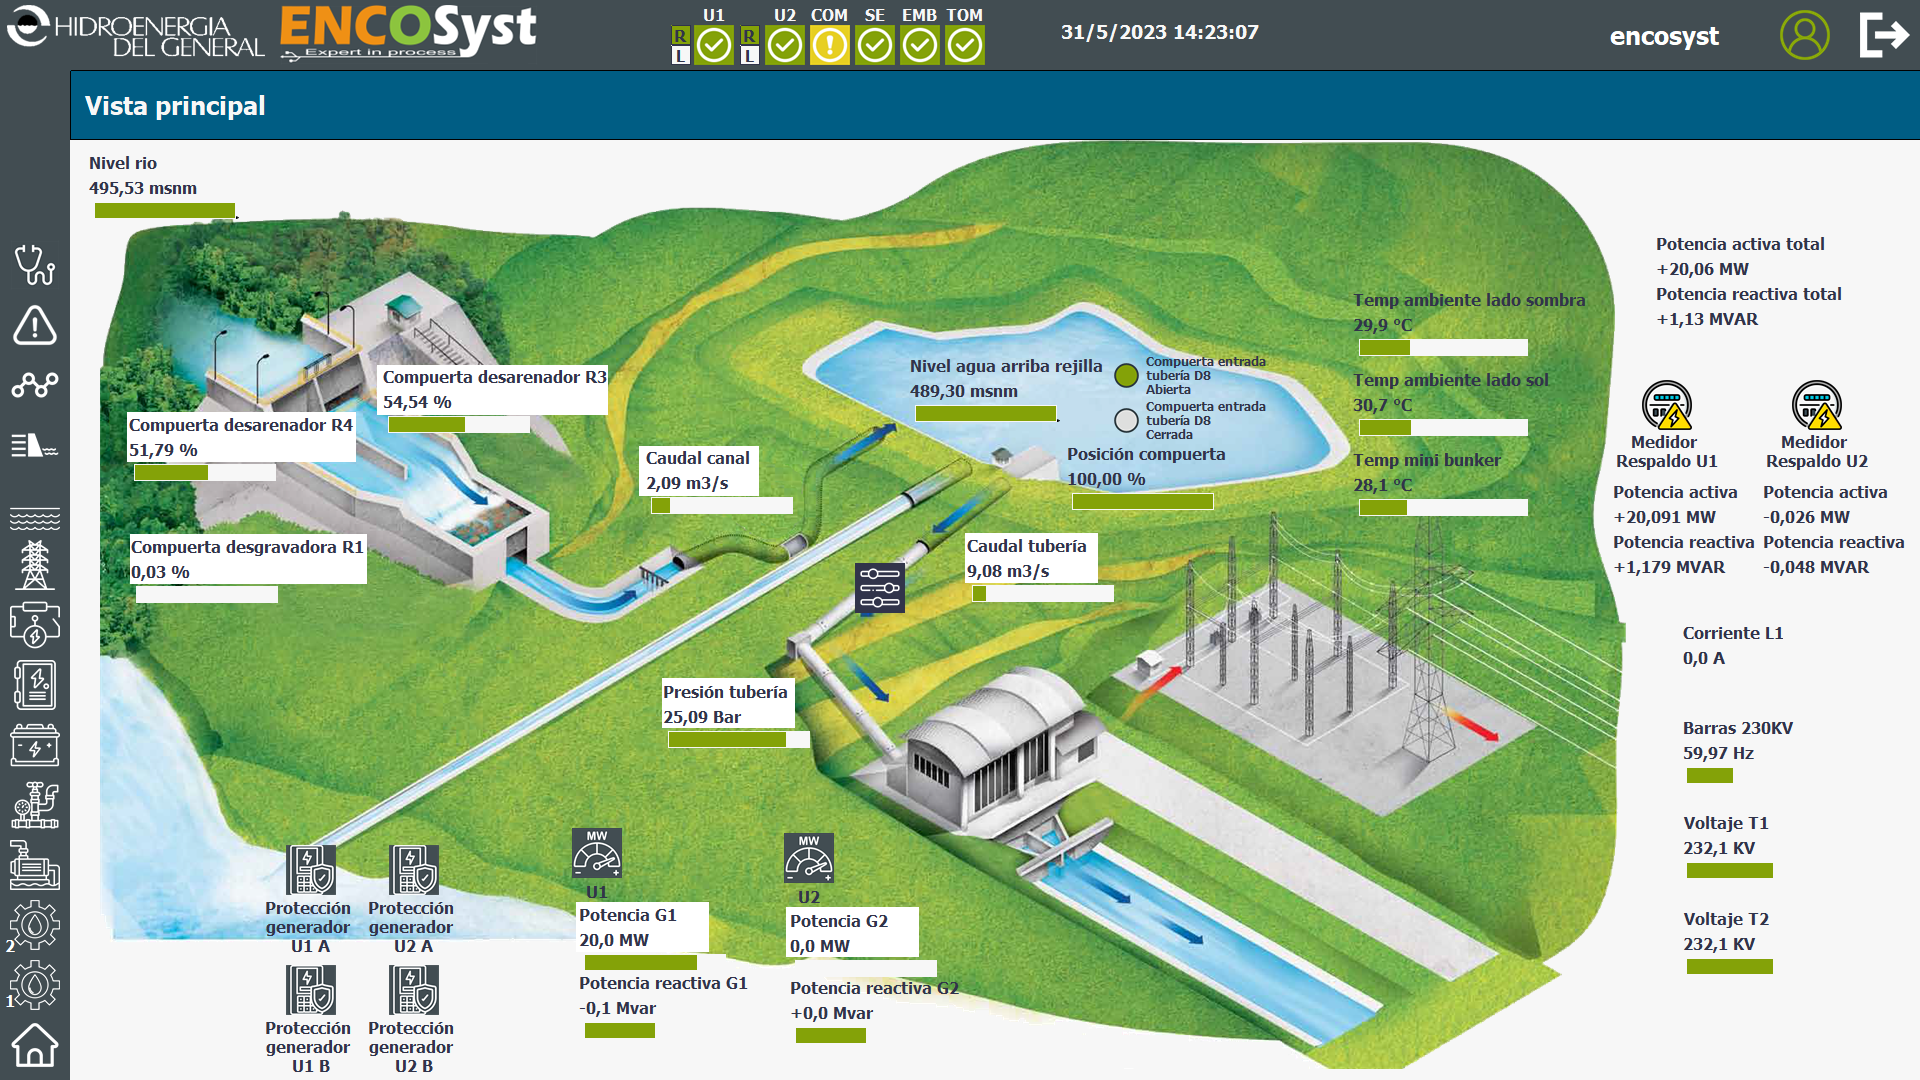Click the U1 status check indicator
Image resolution: width=1920 pixels, height=1080 pixels.
714,45
